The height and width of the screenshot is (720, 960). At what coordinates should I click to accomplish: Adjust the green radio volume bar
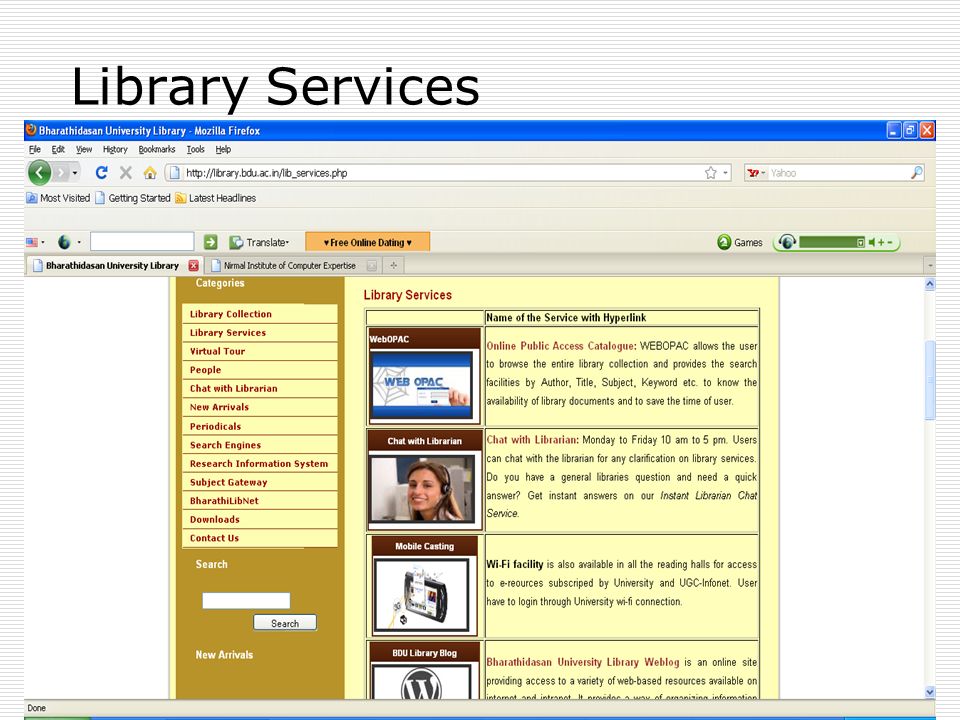pyautogui.click(x=831, y=242)
